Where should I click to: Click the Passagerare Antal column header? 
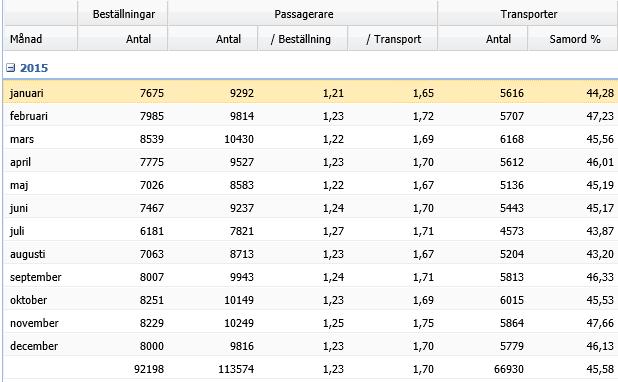[x=212, y=39]
